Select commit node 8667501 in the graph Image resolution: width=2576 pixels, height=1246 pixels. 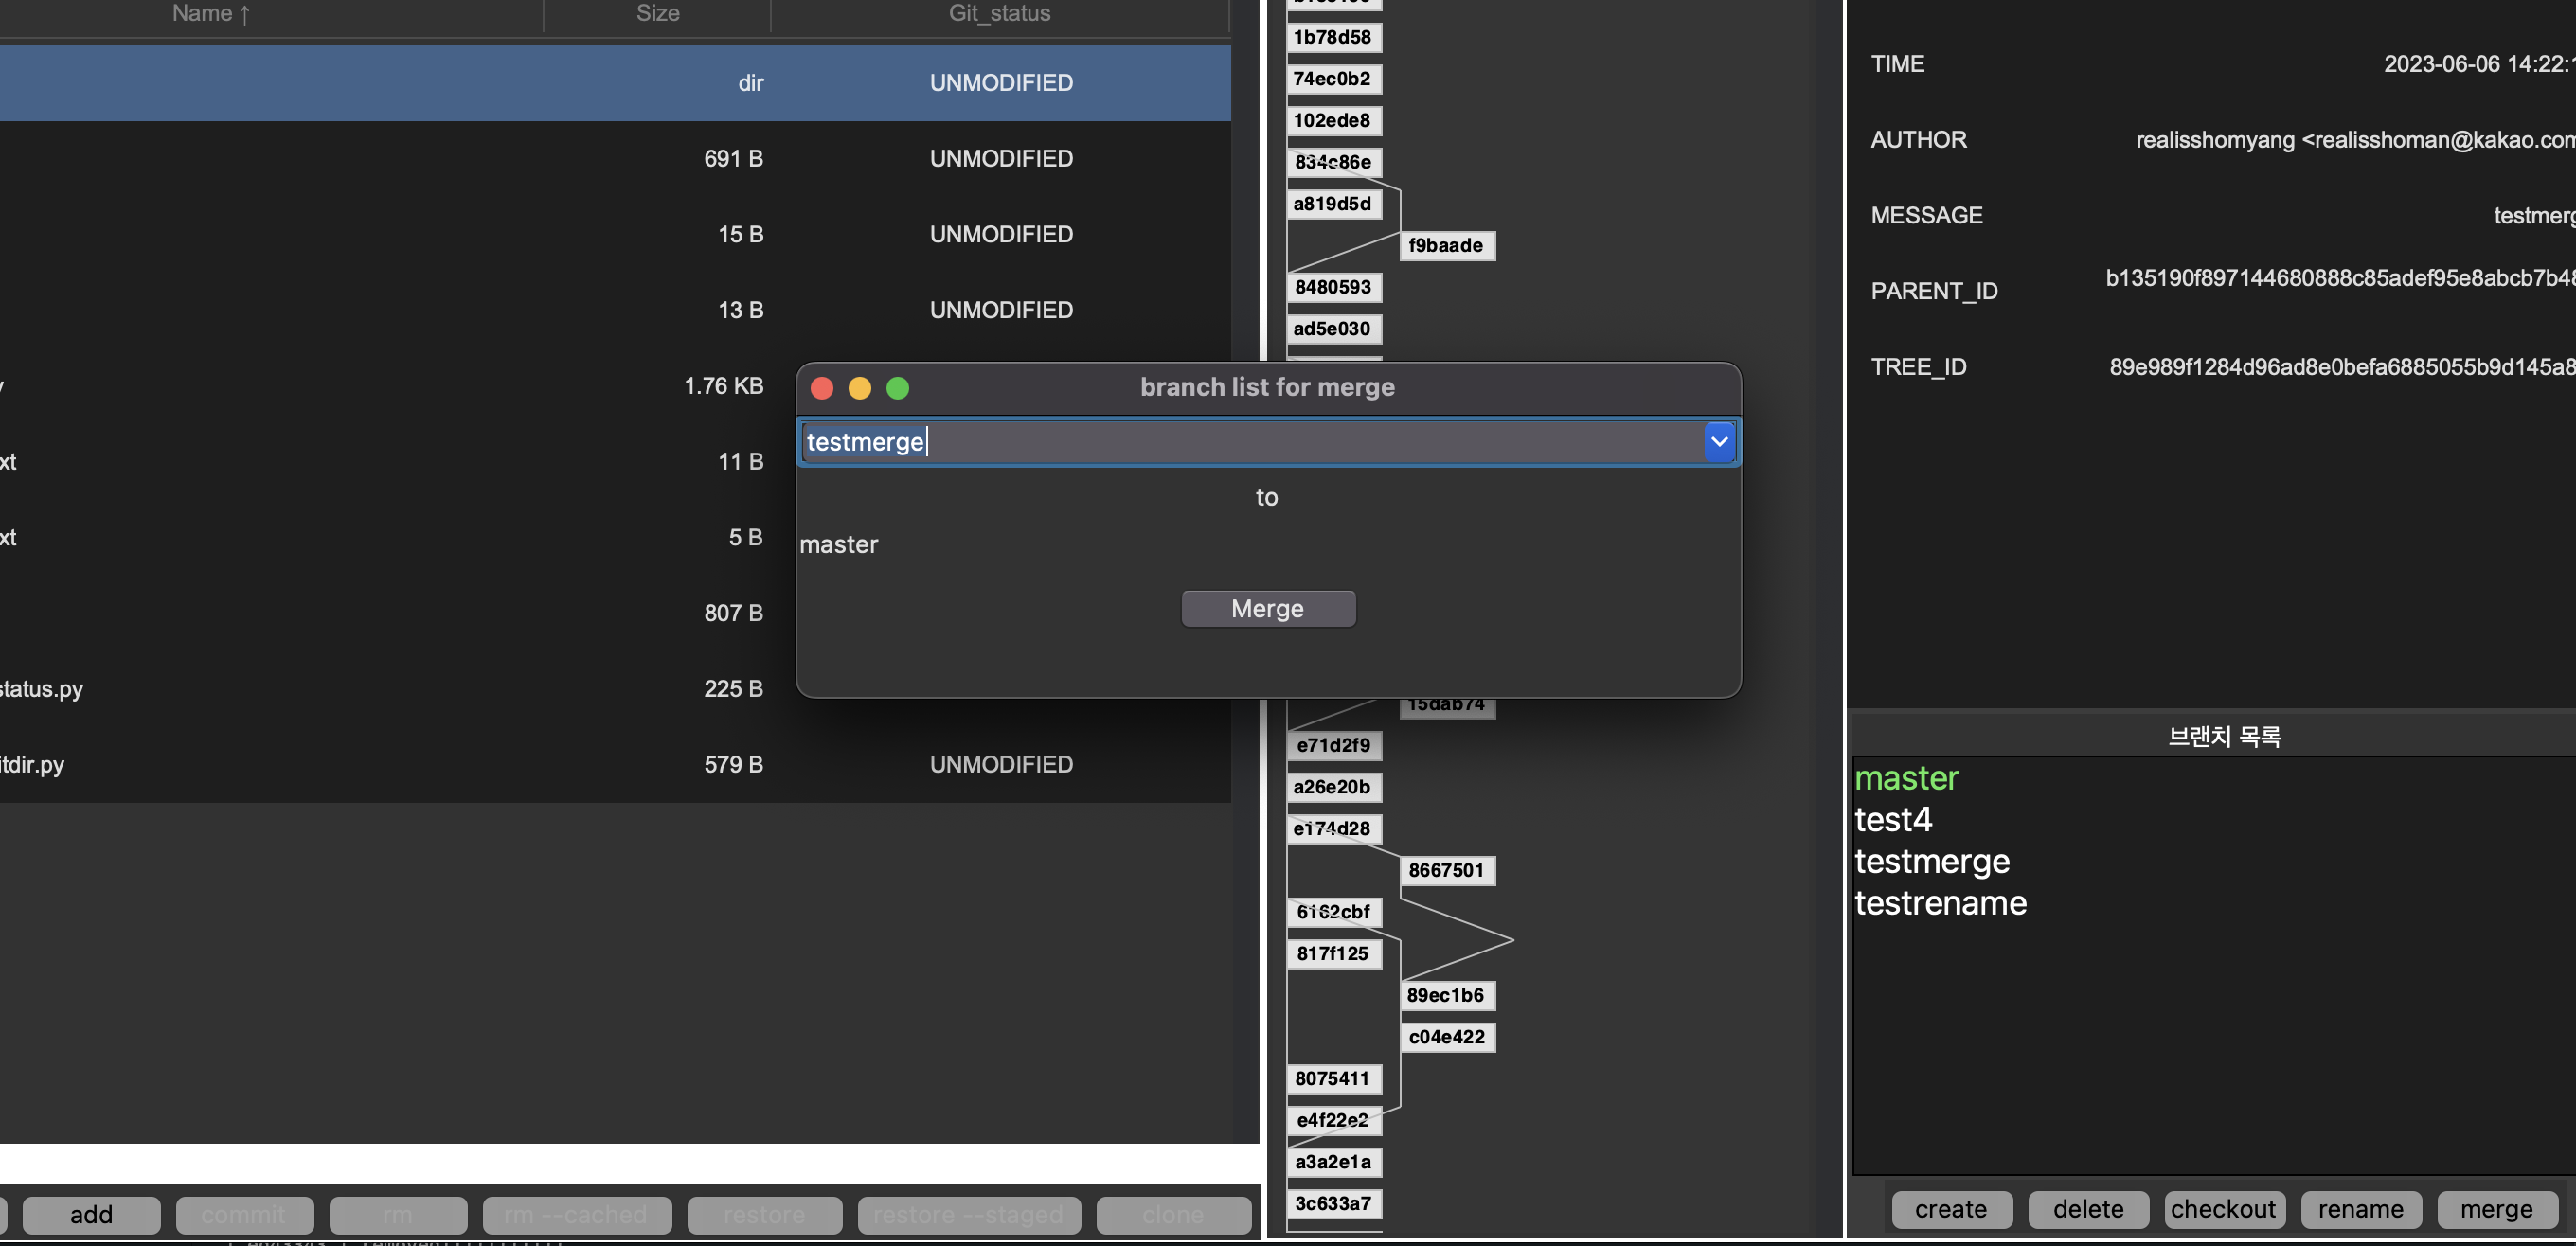pyautogui.click(x=1445, y=869)
